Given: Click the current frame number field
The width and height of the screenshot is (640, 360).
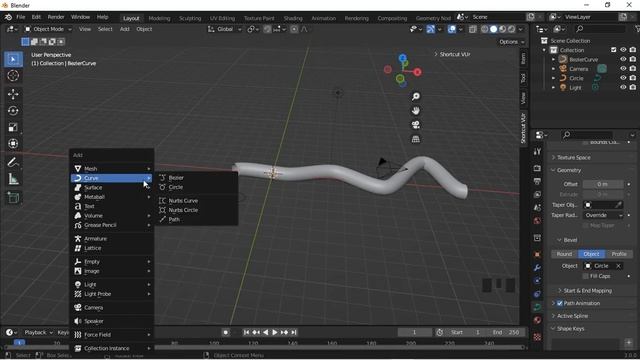Looking at the screenshot, I should pos(414,332).
